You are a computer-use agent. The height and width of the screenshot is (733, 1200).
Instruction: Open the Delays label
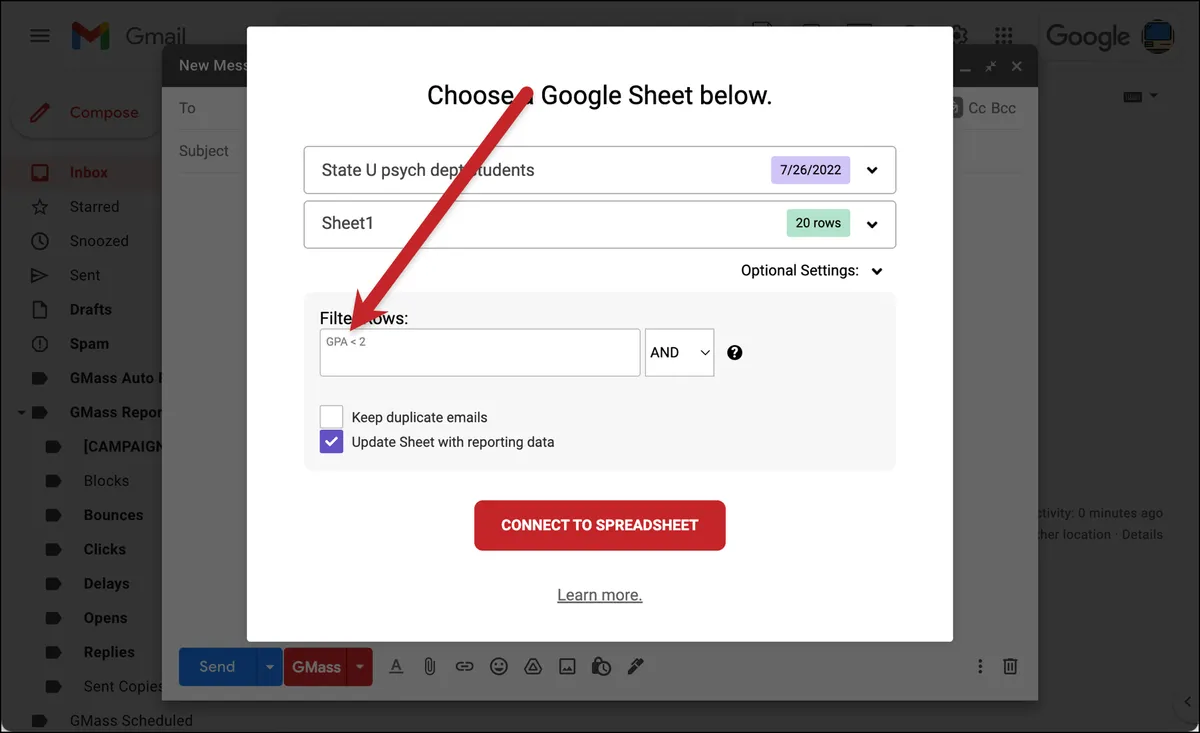pyautogui.click(x=107, y=584)
